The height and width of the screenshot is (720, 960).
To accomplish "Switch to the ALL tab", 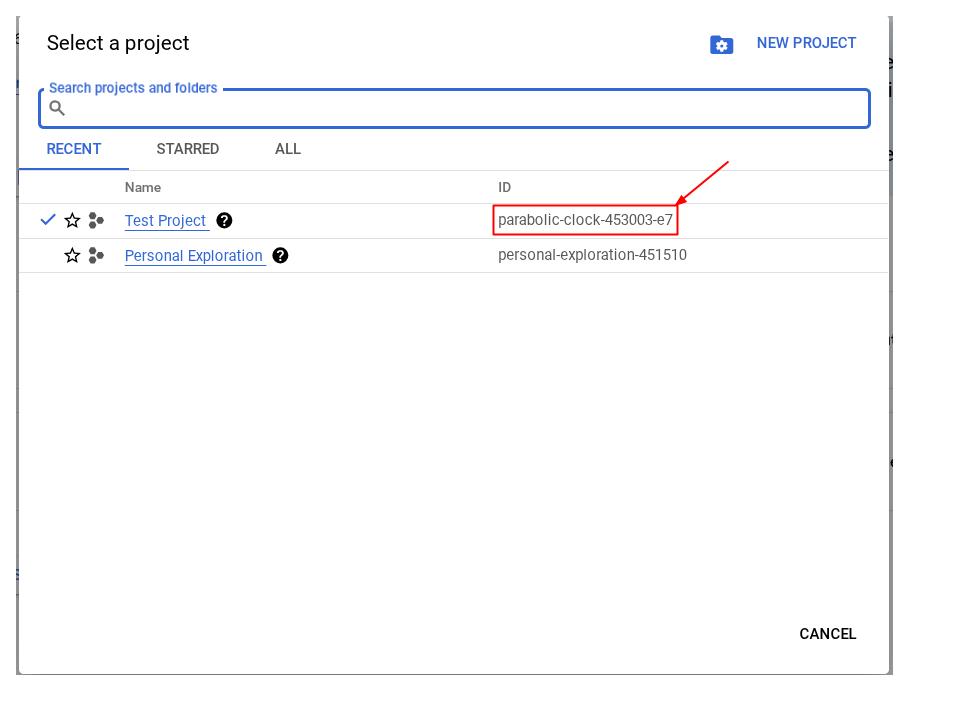I will point(287,149).
